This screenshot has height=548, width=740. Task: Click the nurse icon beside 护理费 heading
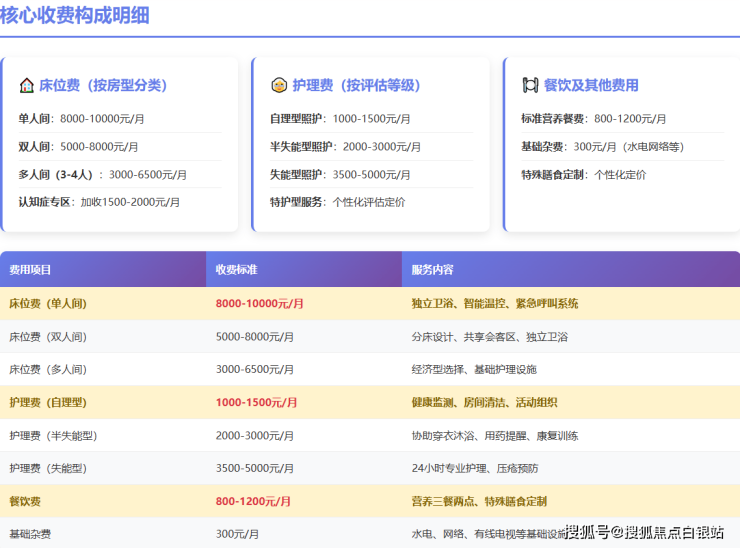[279, 86]
